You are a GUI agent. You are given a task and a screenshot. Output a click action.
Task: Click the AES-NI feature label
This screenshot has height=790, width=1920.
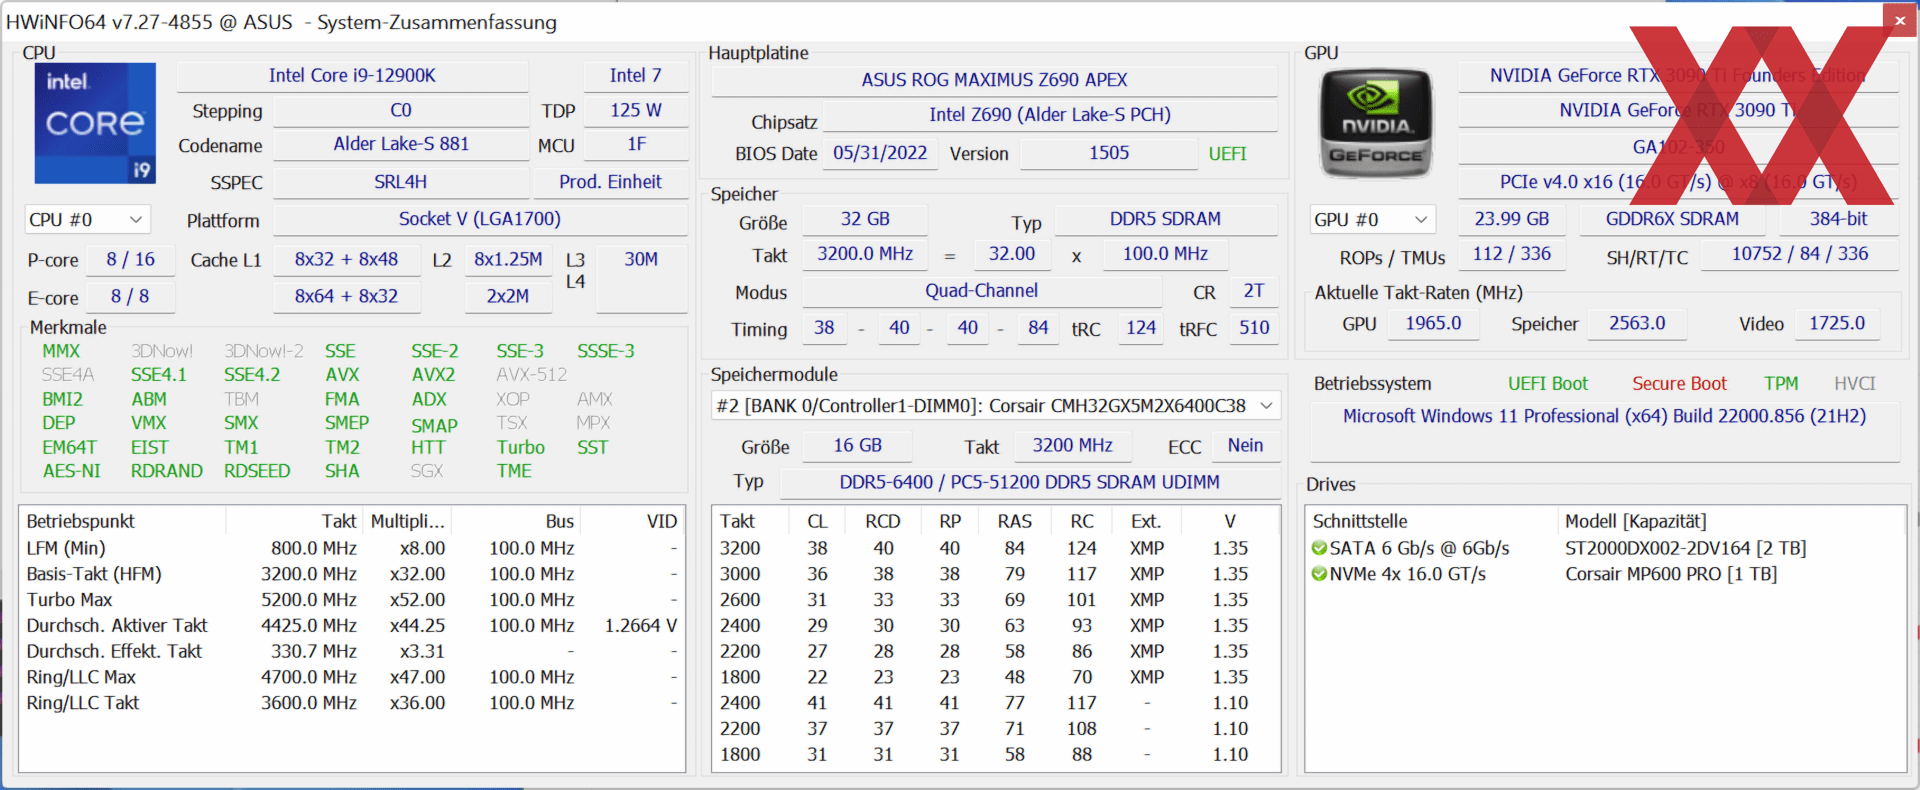point(71,471)
